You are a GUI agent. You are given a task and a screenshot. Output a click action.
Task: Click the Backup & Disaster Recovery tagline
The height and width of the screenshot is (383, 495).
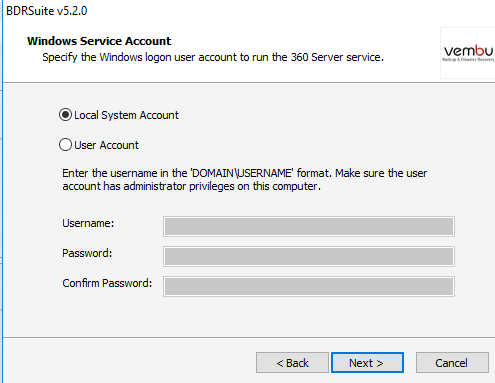(x=468, y=60)
